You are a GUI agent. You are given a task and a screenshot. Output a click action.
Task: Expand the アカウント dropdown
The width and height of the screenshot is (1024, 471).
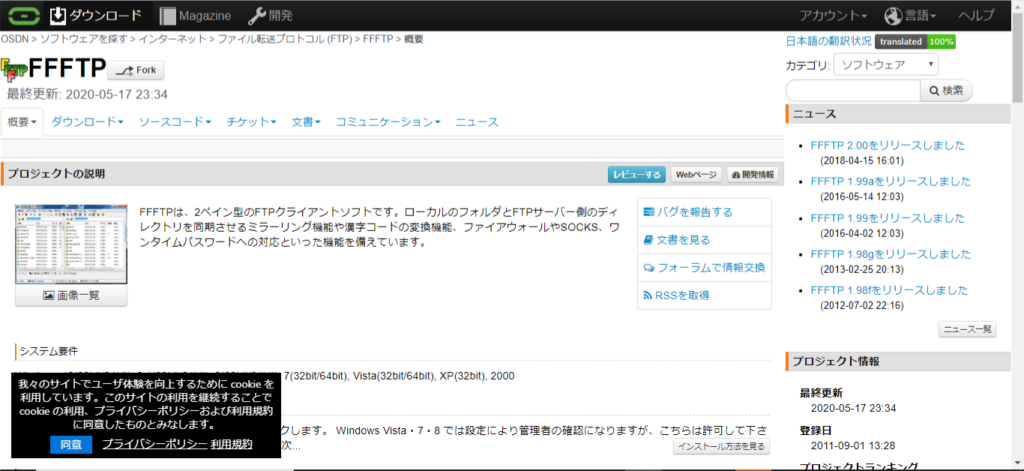click(833, 16)
